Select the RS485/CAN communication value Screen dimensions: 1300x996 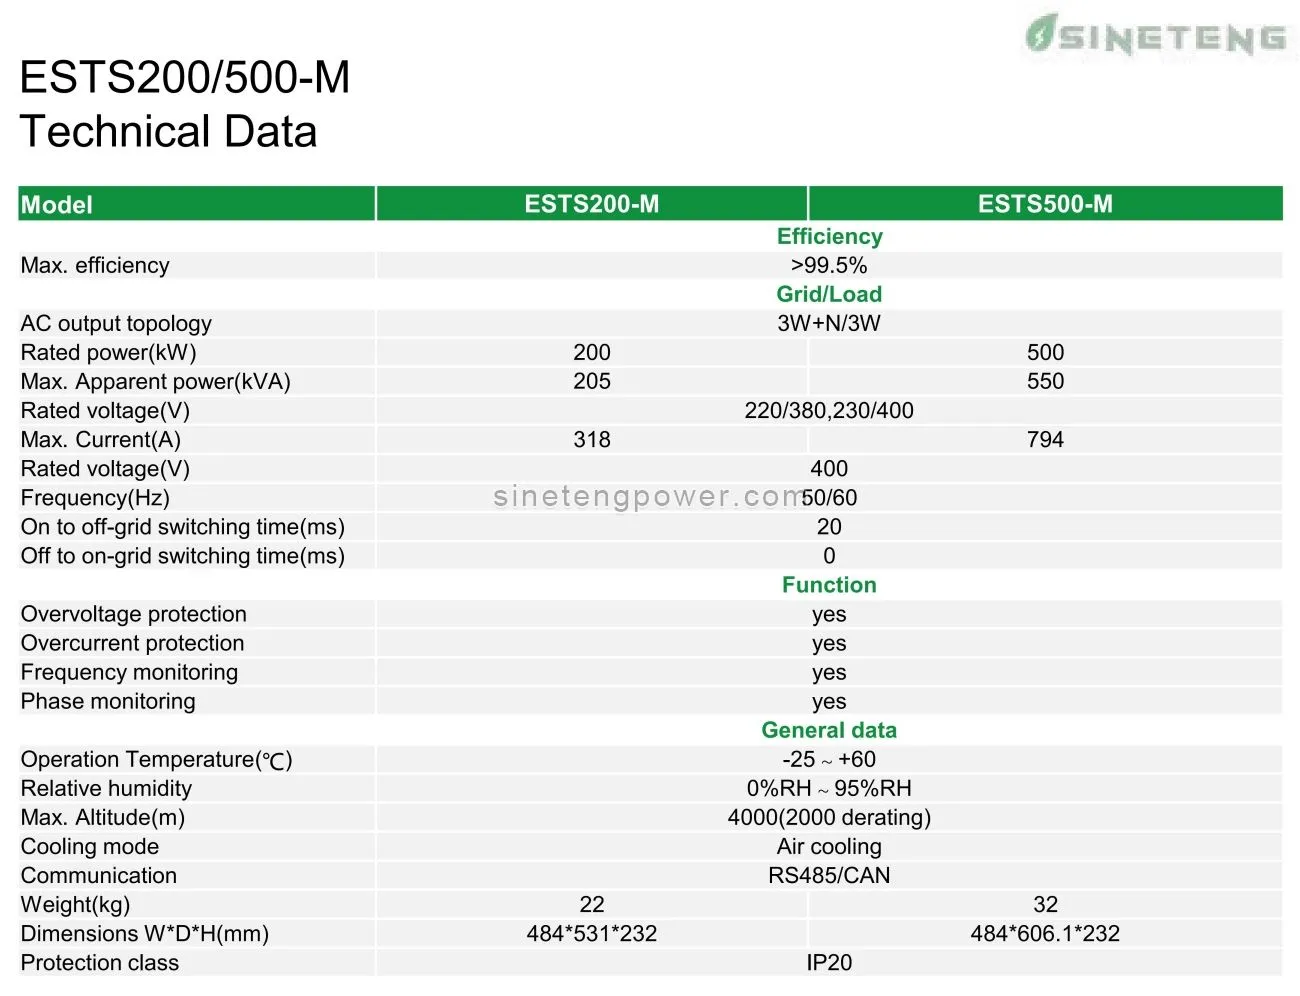829,875
